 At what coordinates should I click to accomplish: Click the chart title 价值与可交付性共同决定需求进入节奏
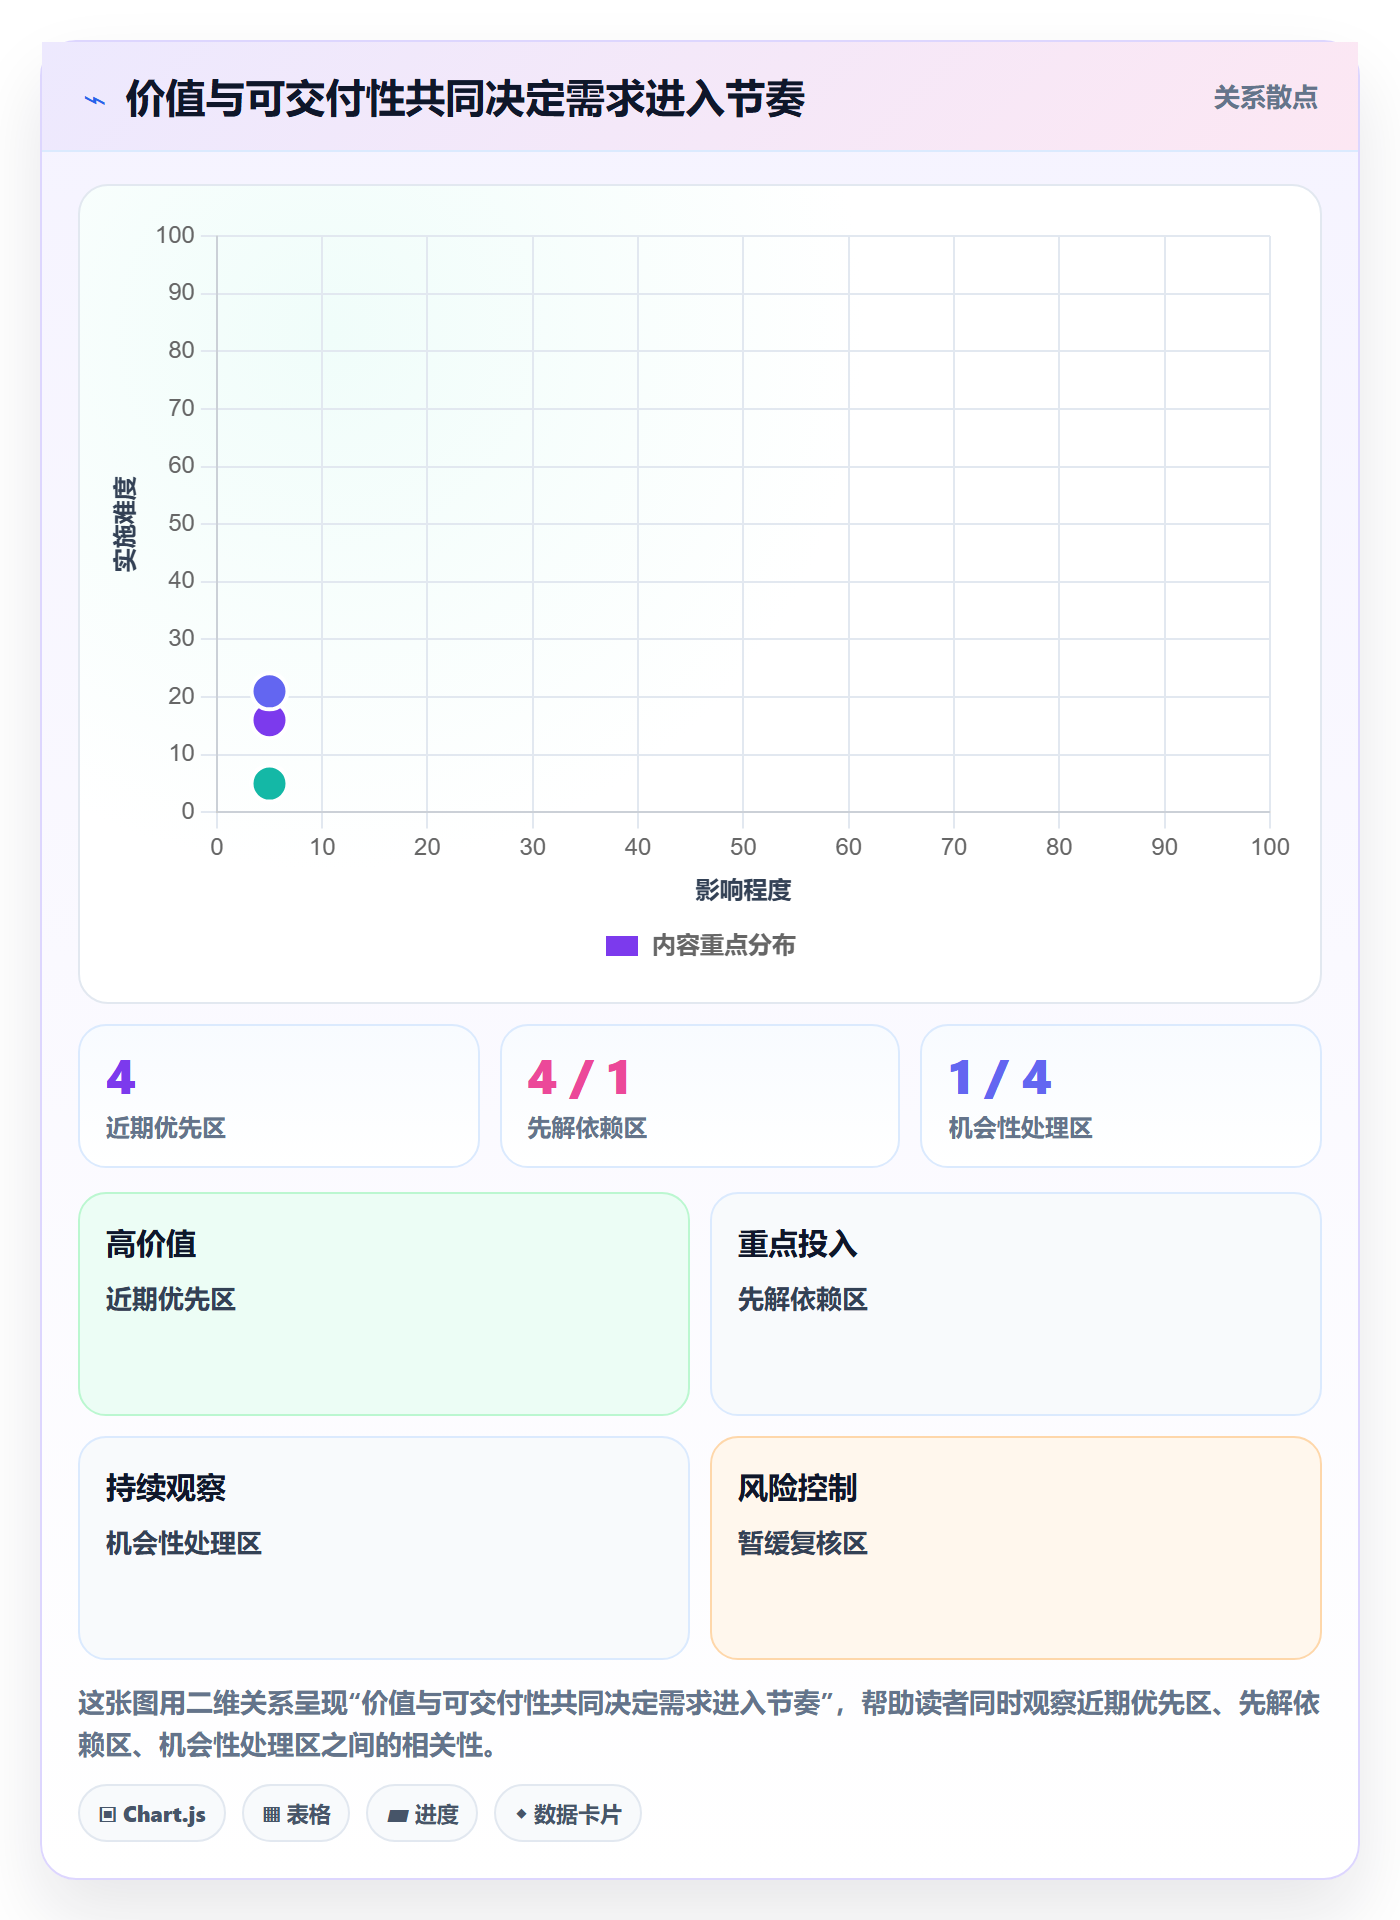(465, 99)
